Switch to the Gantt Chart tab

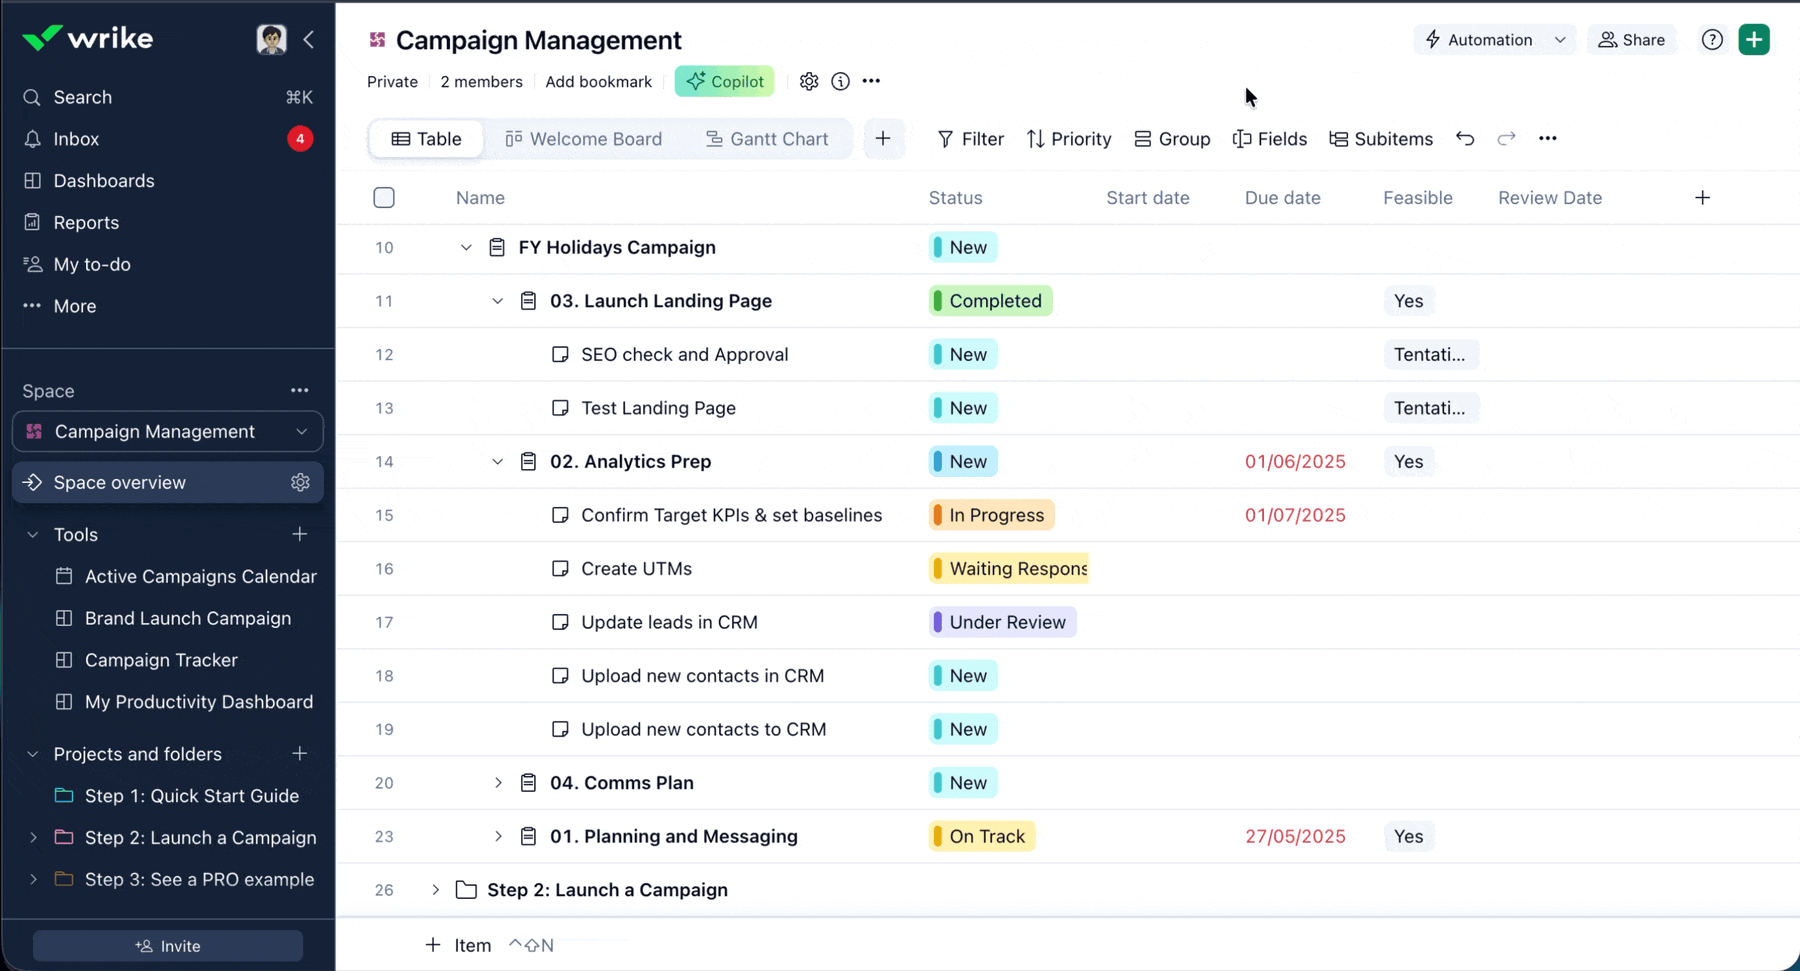tap(767, 139)
